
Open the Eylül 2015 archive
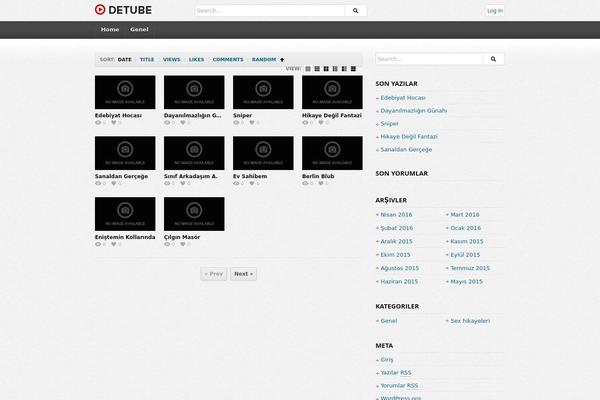[x=465, y=255]
